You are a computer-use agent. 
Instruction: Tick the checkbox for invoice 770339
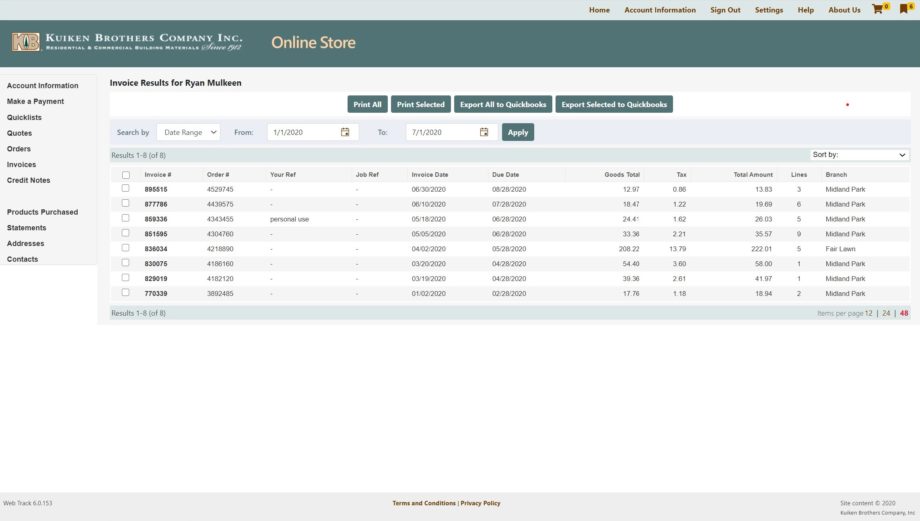click(125, 292)
